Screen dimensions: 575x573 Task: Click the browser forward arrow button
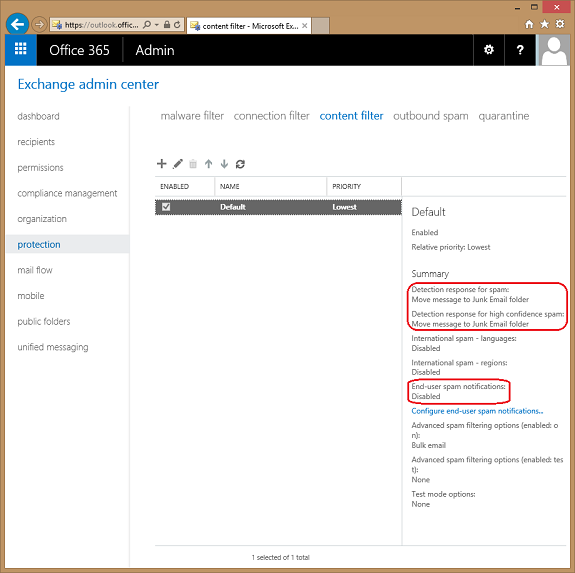click(39, 25)
